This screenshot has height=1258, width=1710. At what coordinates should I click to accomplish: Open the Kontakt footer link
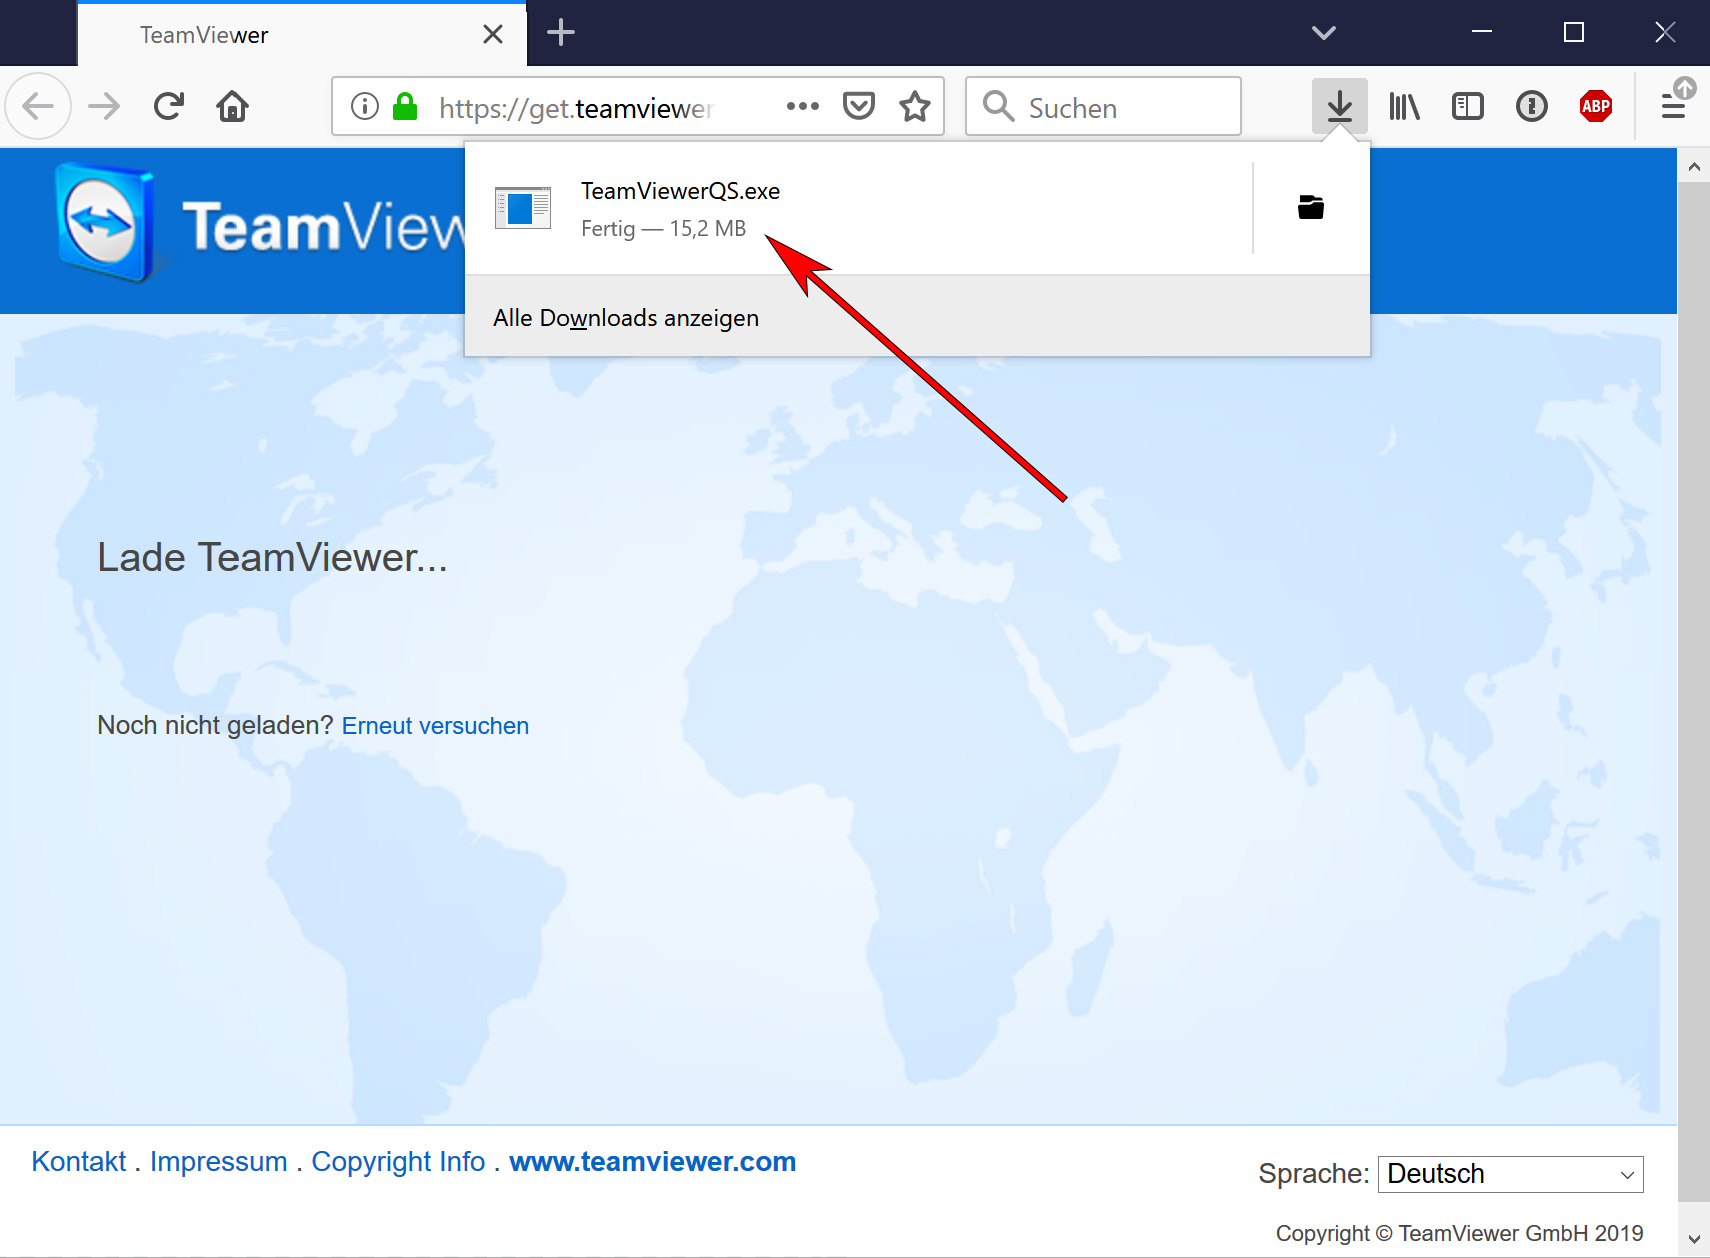[79, 1162]
